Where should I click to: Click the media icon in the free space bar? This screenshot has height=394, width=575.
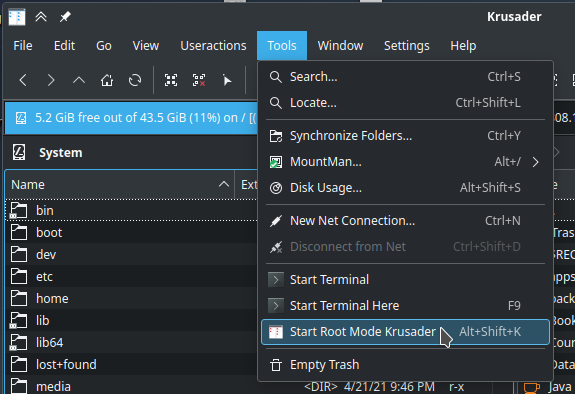click(21, 118)
